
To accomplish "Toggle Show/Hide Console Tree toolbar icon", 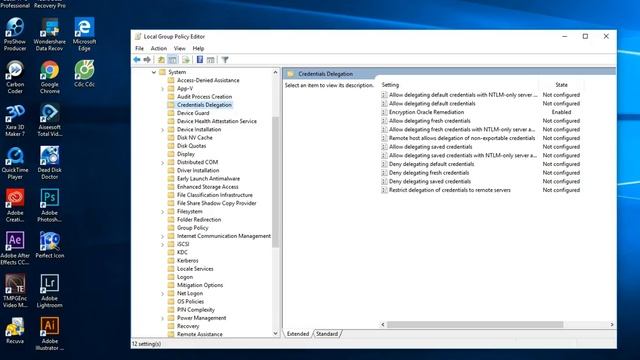I will (x=173, y=60).
